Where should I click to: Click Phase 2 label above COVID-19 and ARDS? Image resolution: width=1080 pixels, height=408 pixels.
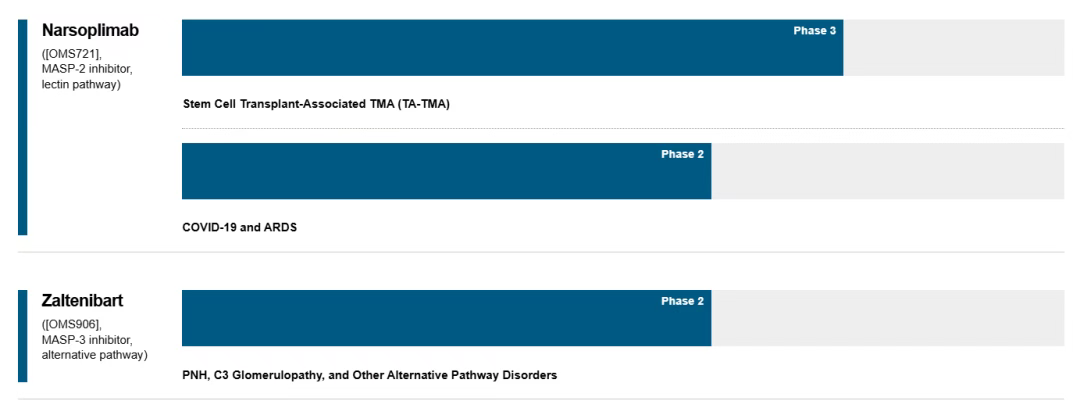[683, 155]
